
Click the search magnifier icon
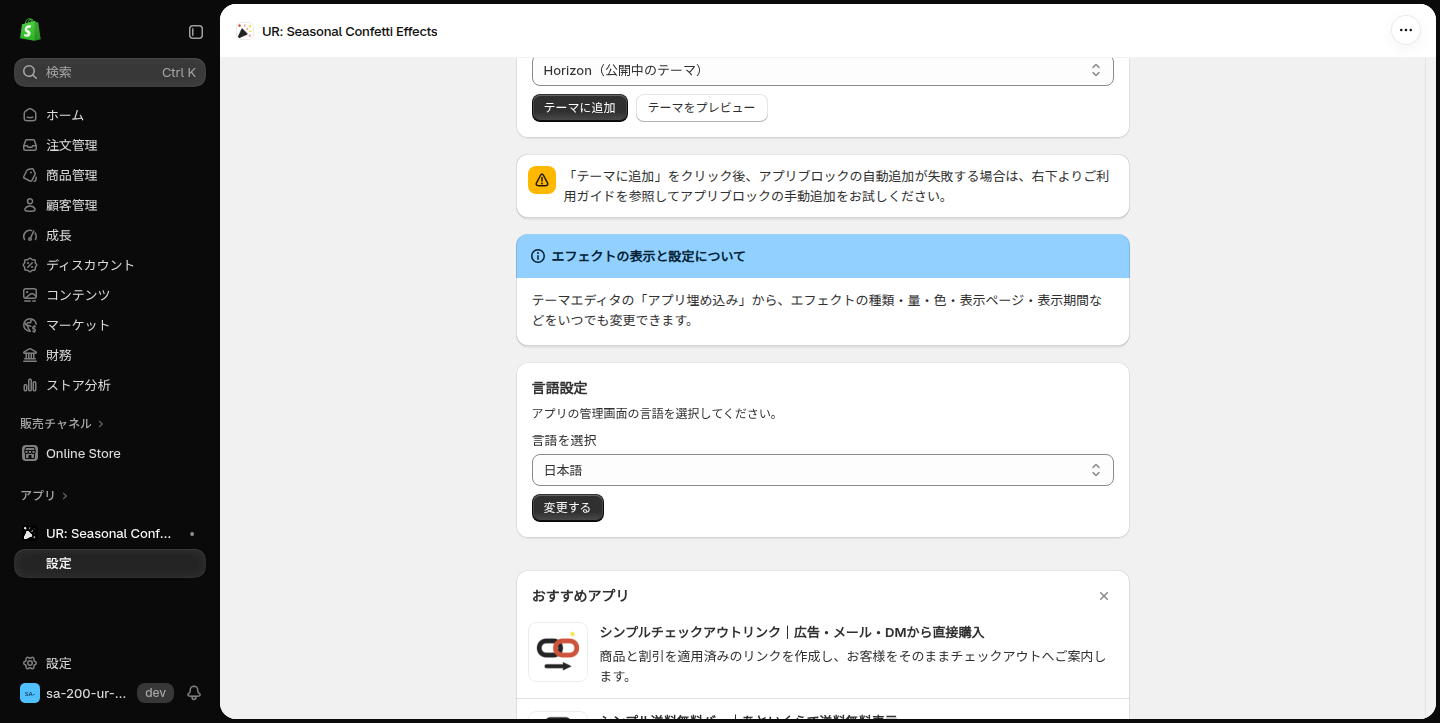coord(30,72)
